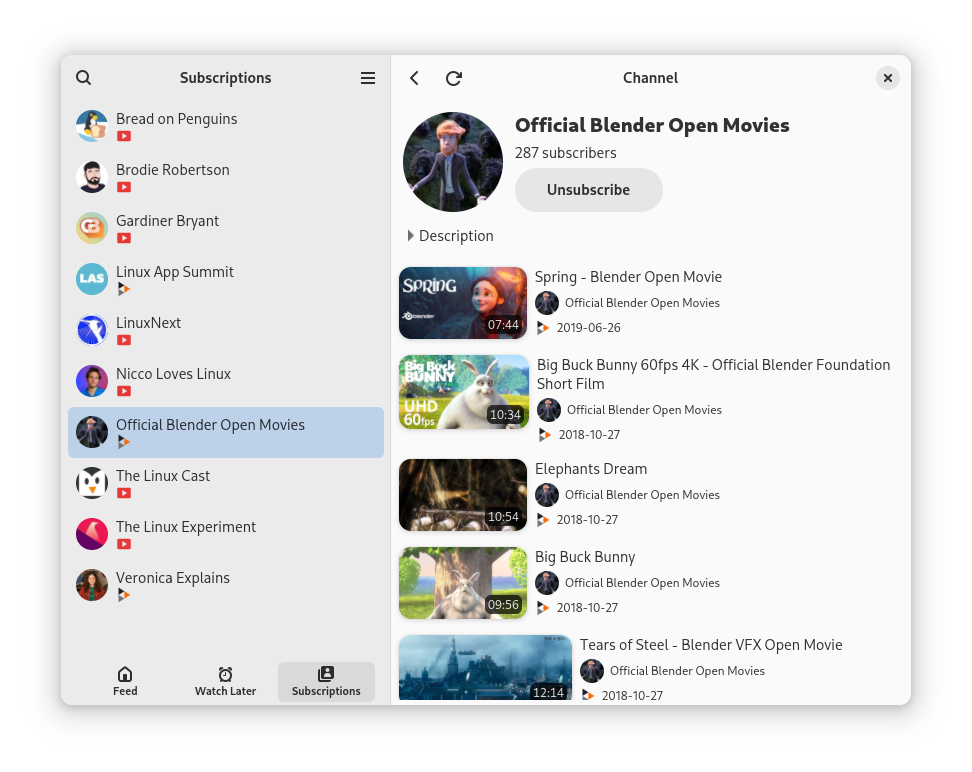Click the 287 subscribers count

coord(565,153)
